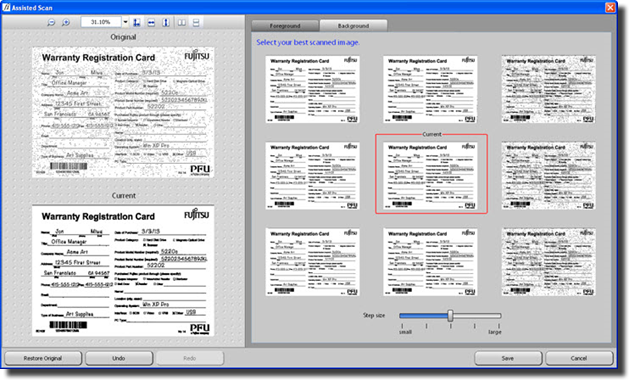Click the zoom percentage field showing 31.10%

pos(101,22)
